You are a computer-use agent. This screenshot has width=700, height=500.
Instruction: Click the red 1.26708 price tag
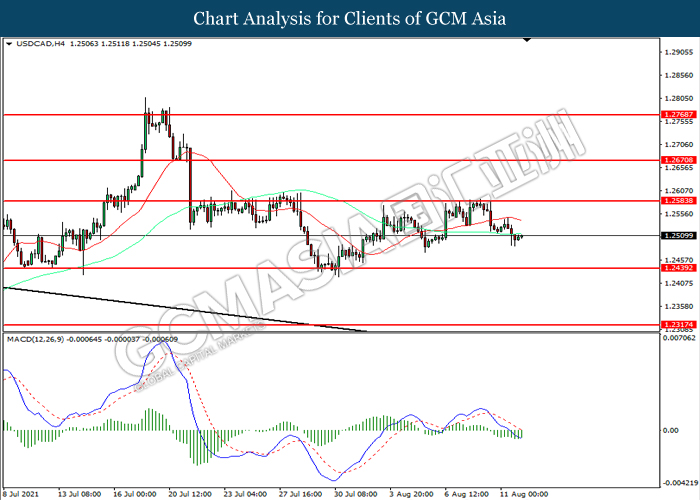pyautogui.click(x=678, y=160)
